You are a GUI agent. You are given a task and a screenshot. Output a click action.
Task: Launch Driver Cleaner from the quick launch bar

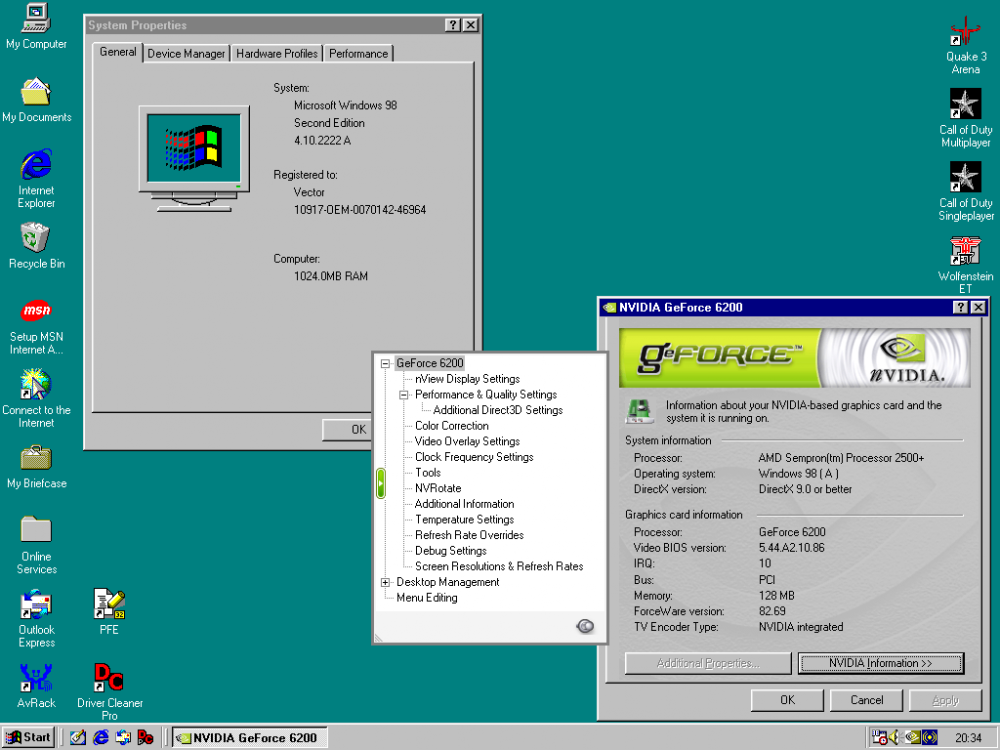pos(145,737)
